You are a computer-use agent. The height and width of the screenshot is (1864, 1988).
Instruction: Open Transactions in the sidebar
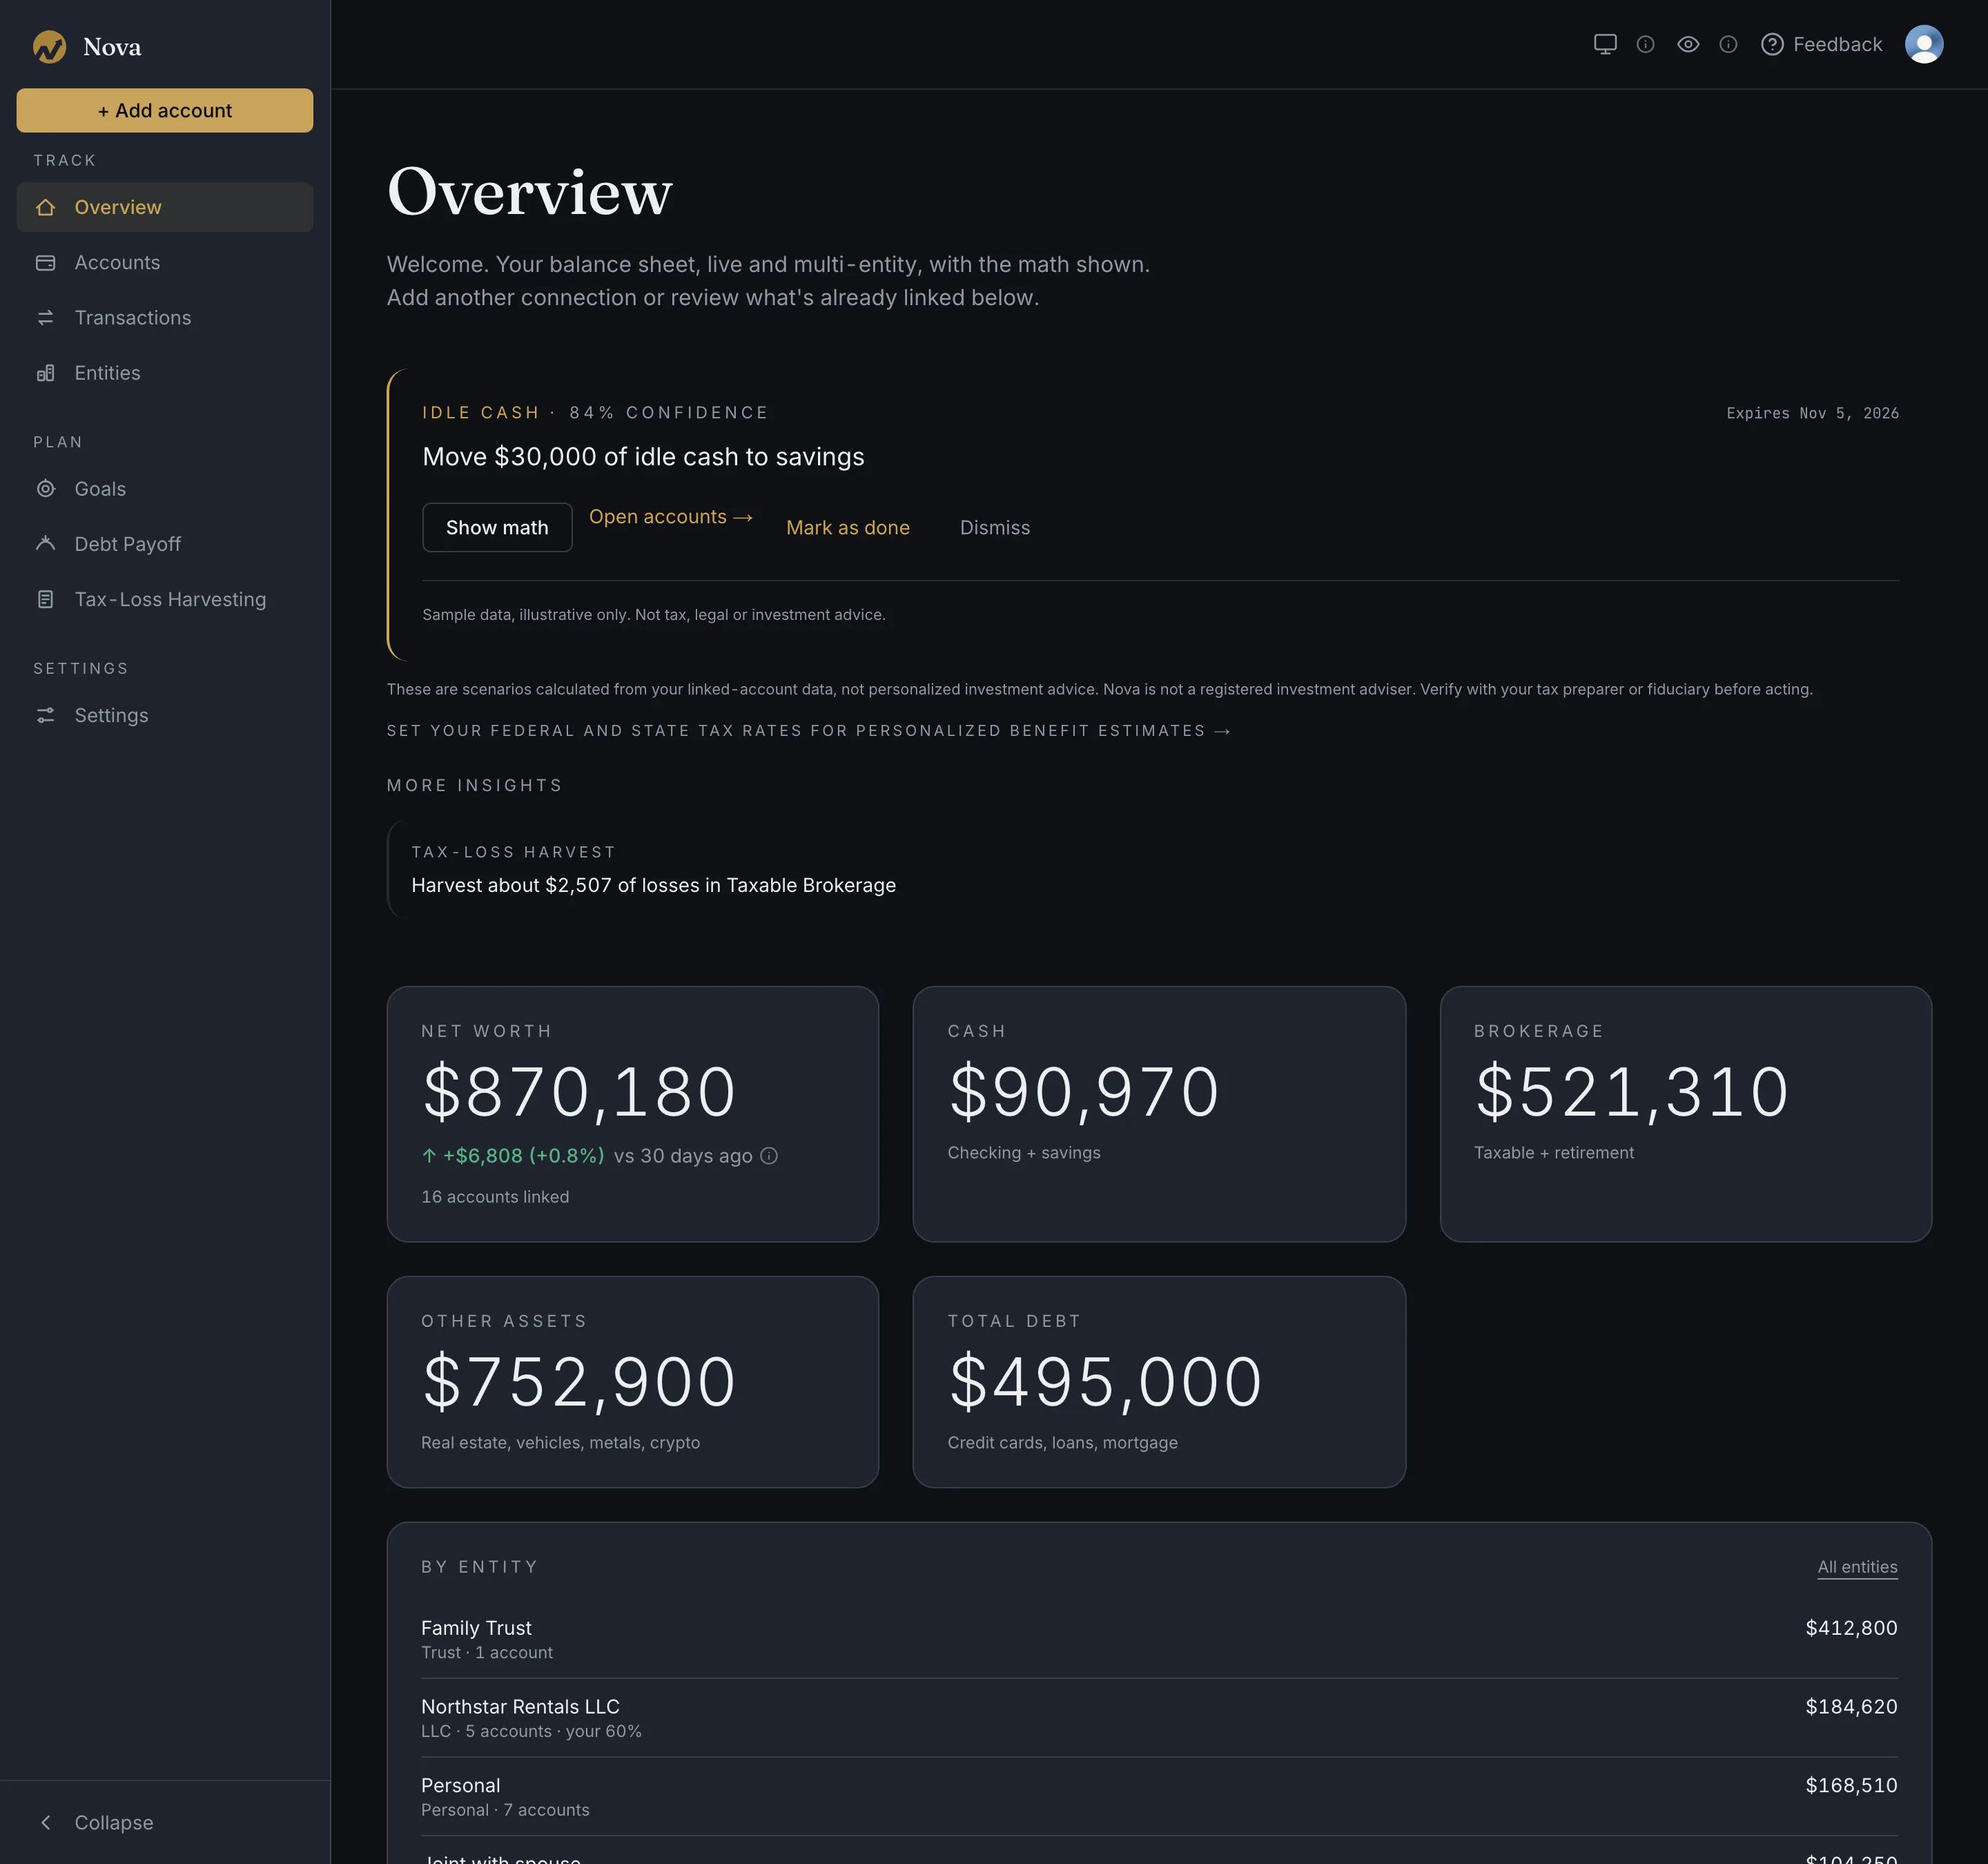pos(165,317)
